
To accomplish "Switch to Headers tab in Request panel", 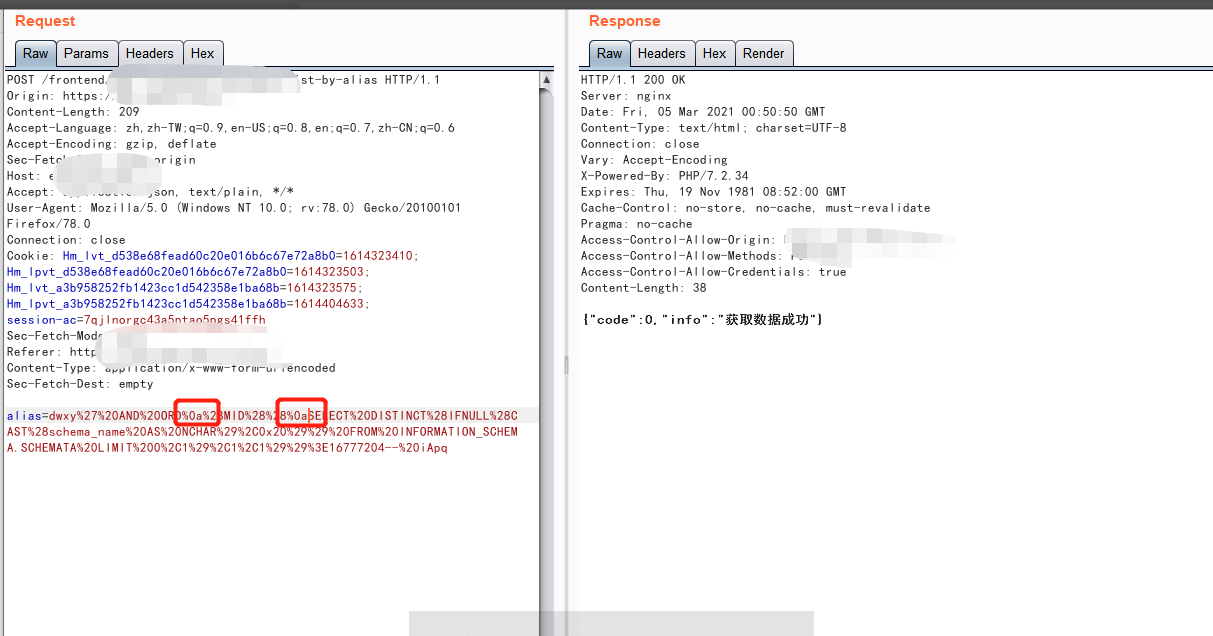I will pos(150,54).
